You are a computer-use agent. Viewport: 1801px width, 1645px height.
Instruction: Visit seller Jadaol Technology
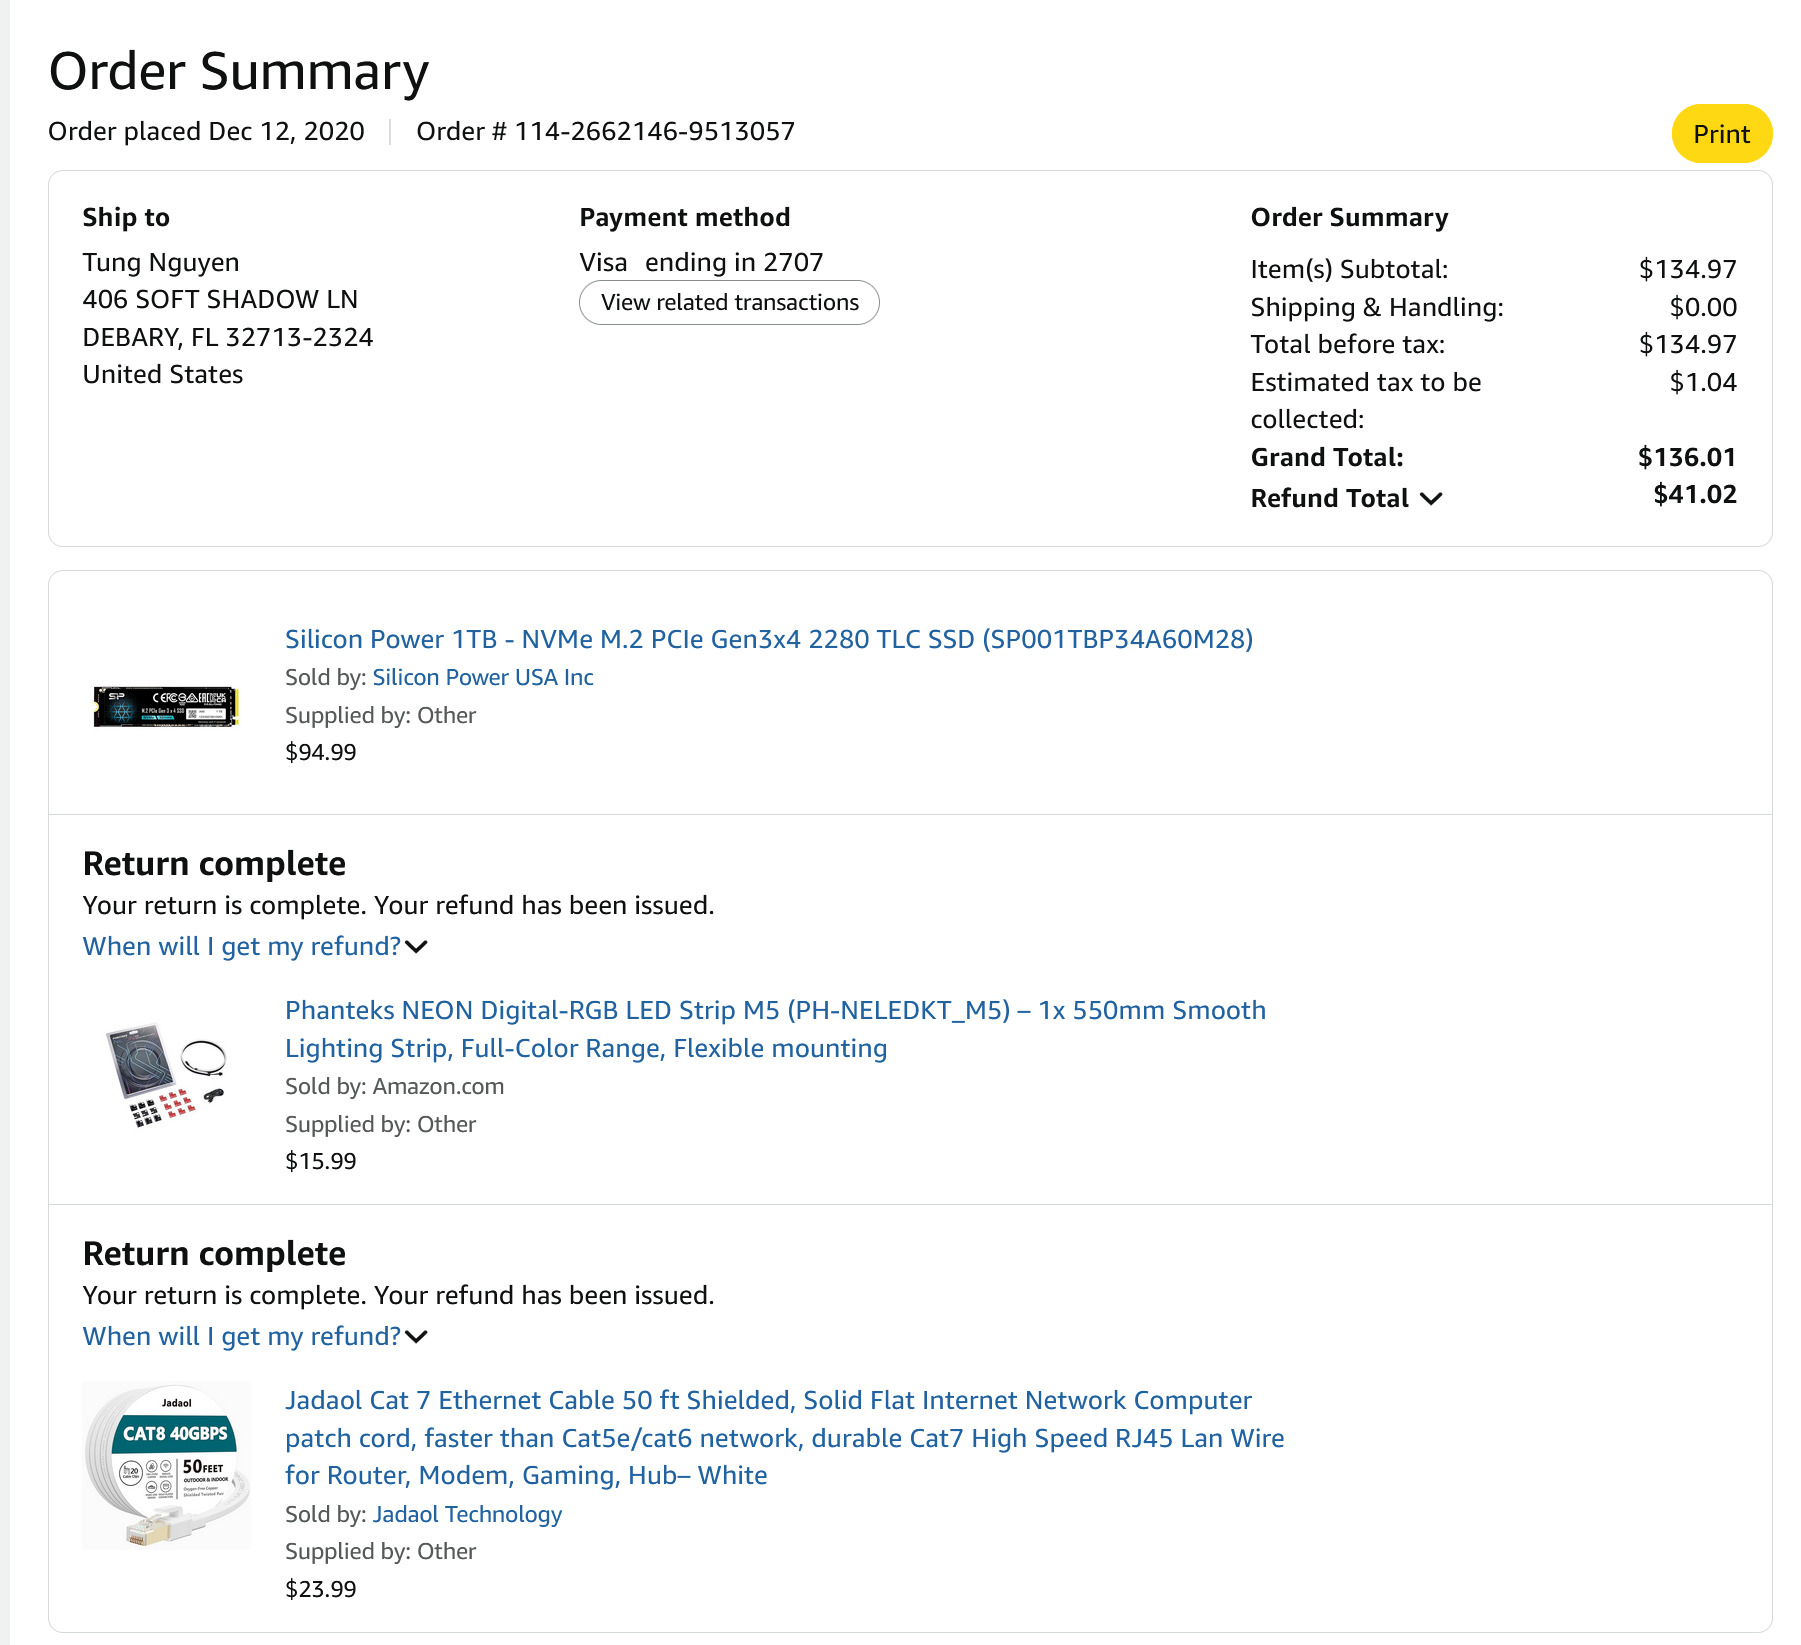coord(467,1514)
